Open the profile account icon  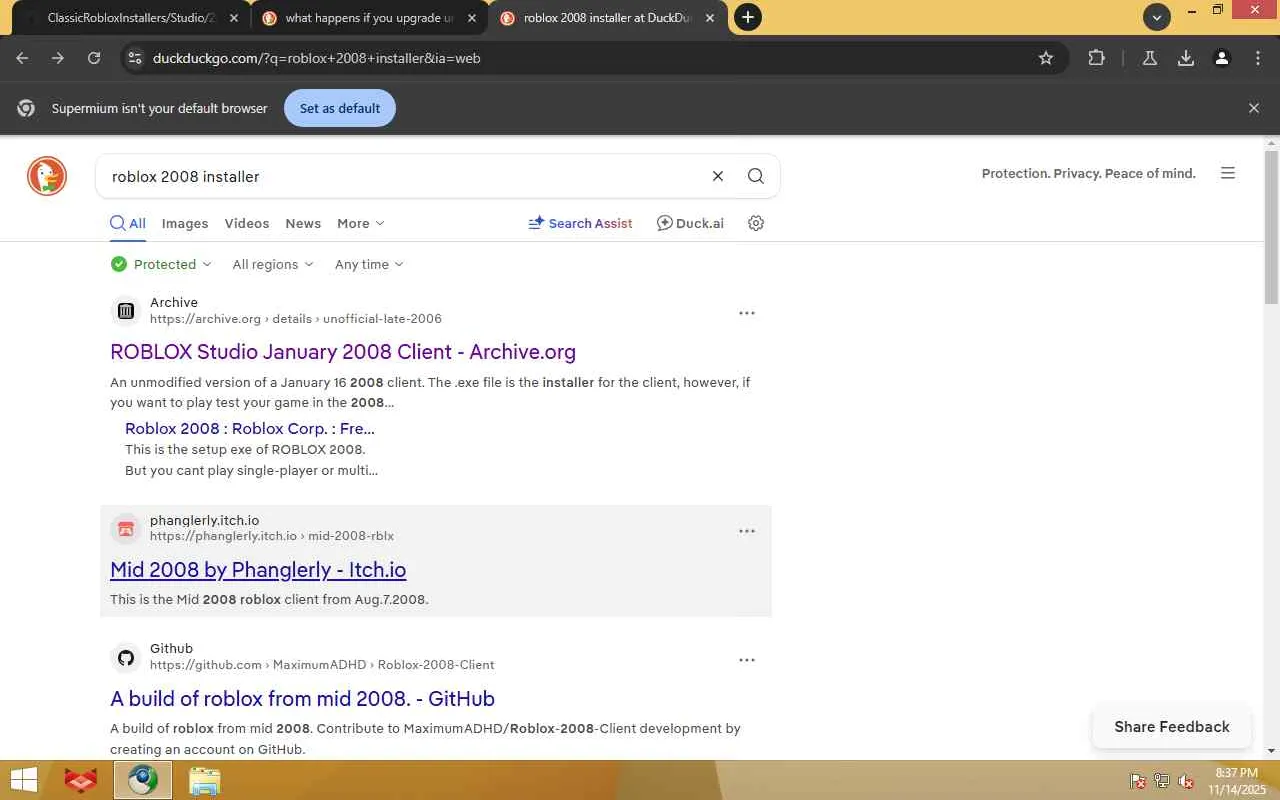[x=1222, y=58]
